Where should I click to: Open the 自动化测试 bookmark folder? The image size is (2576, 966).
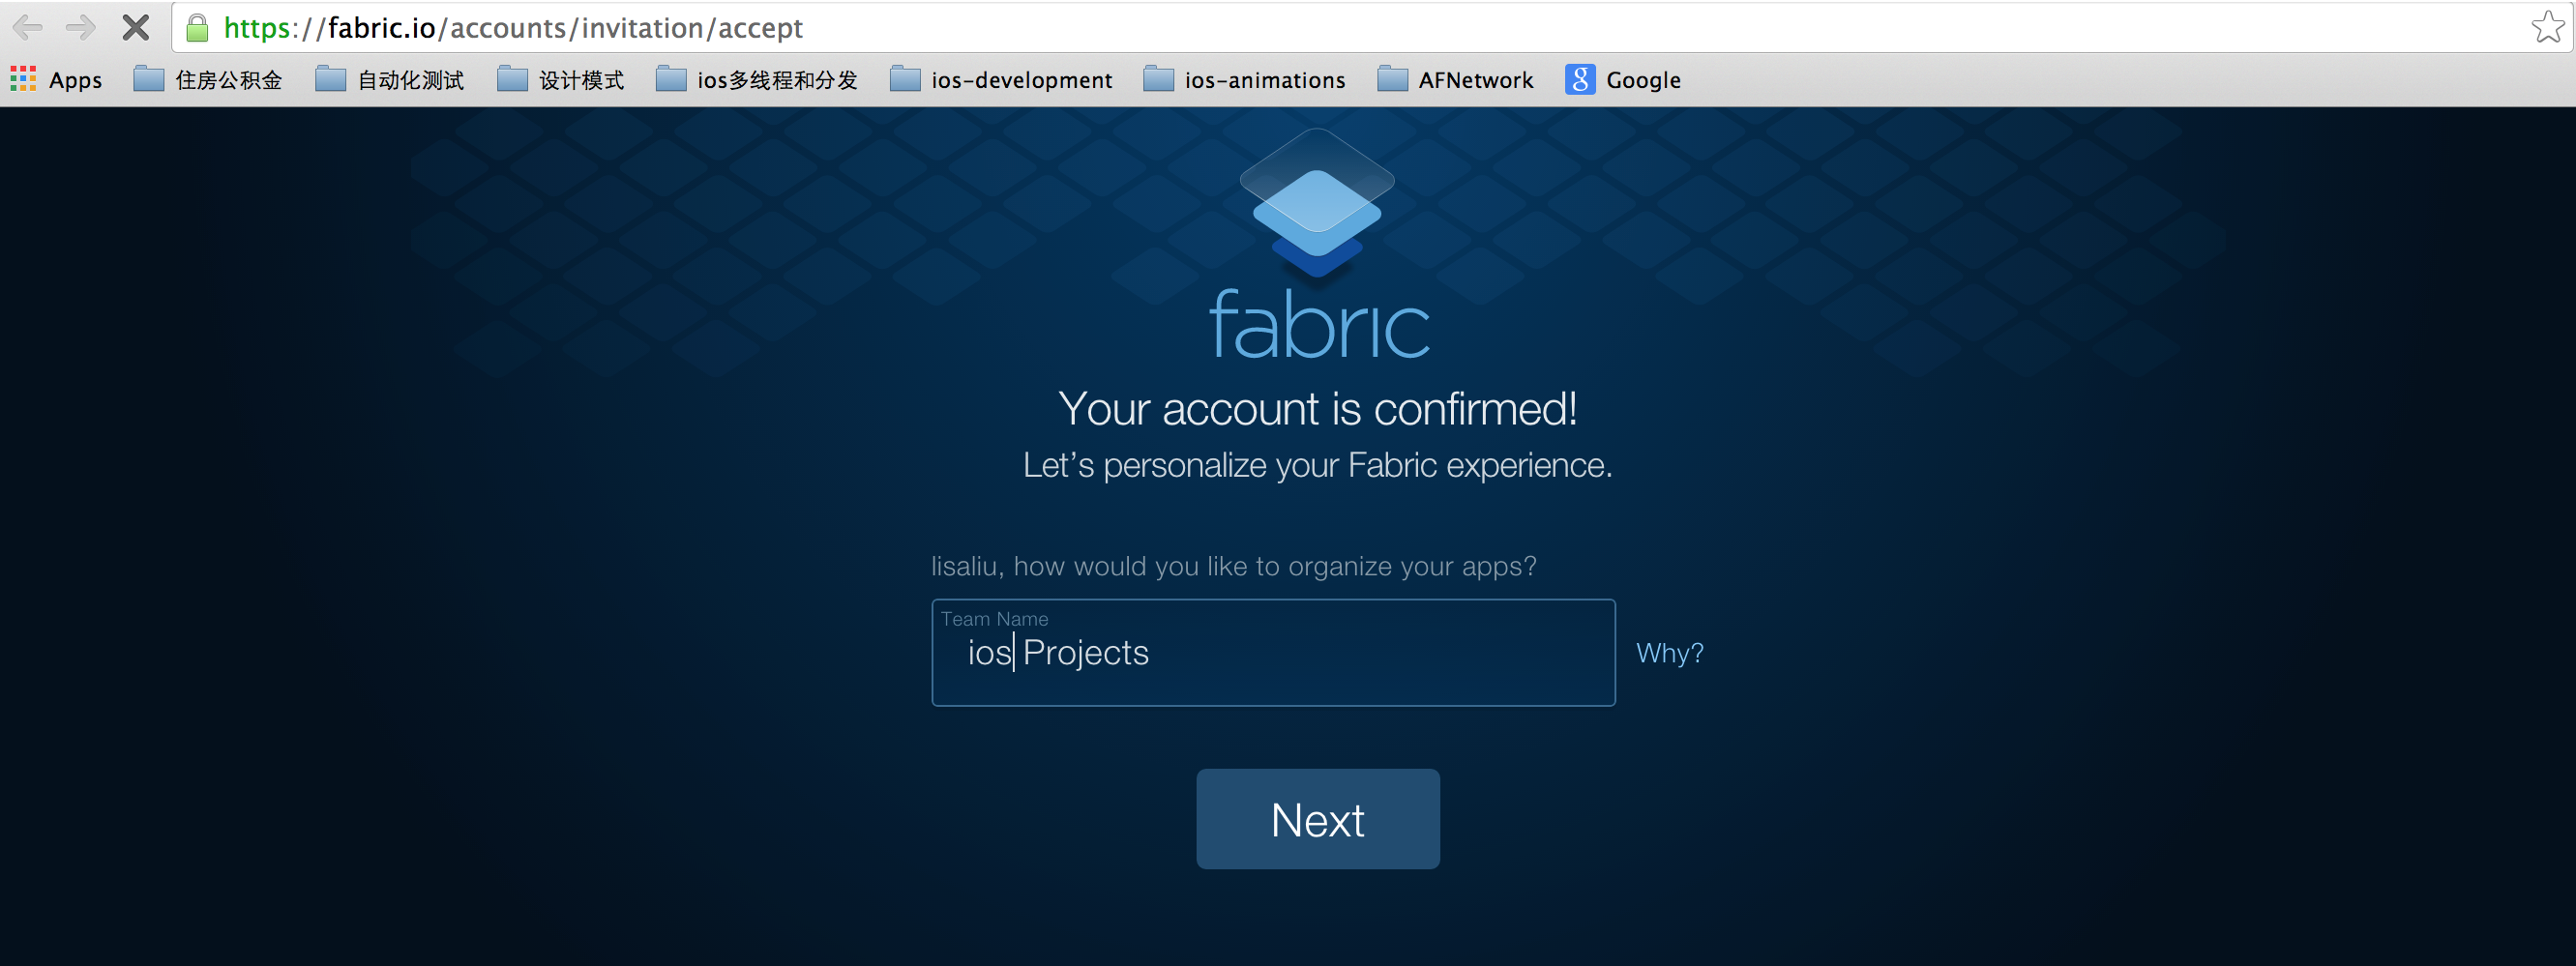[x=390, y=80]
